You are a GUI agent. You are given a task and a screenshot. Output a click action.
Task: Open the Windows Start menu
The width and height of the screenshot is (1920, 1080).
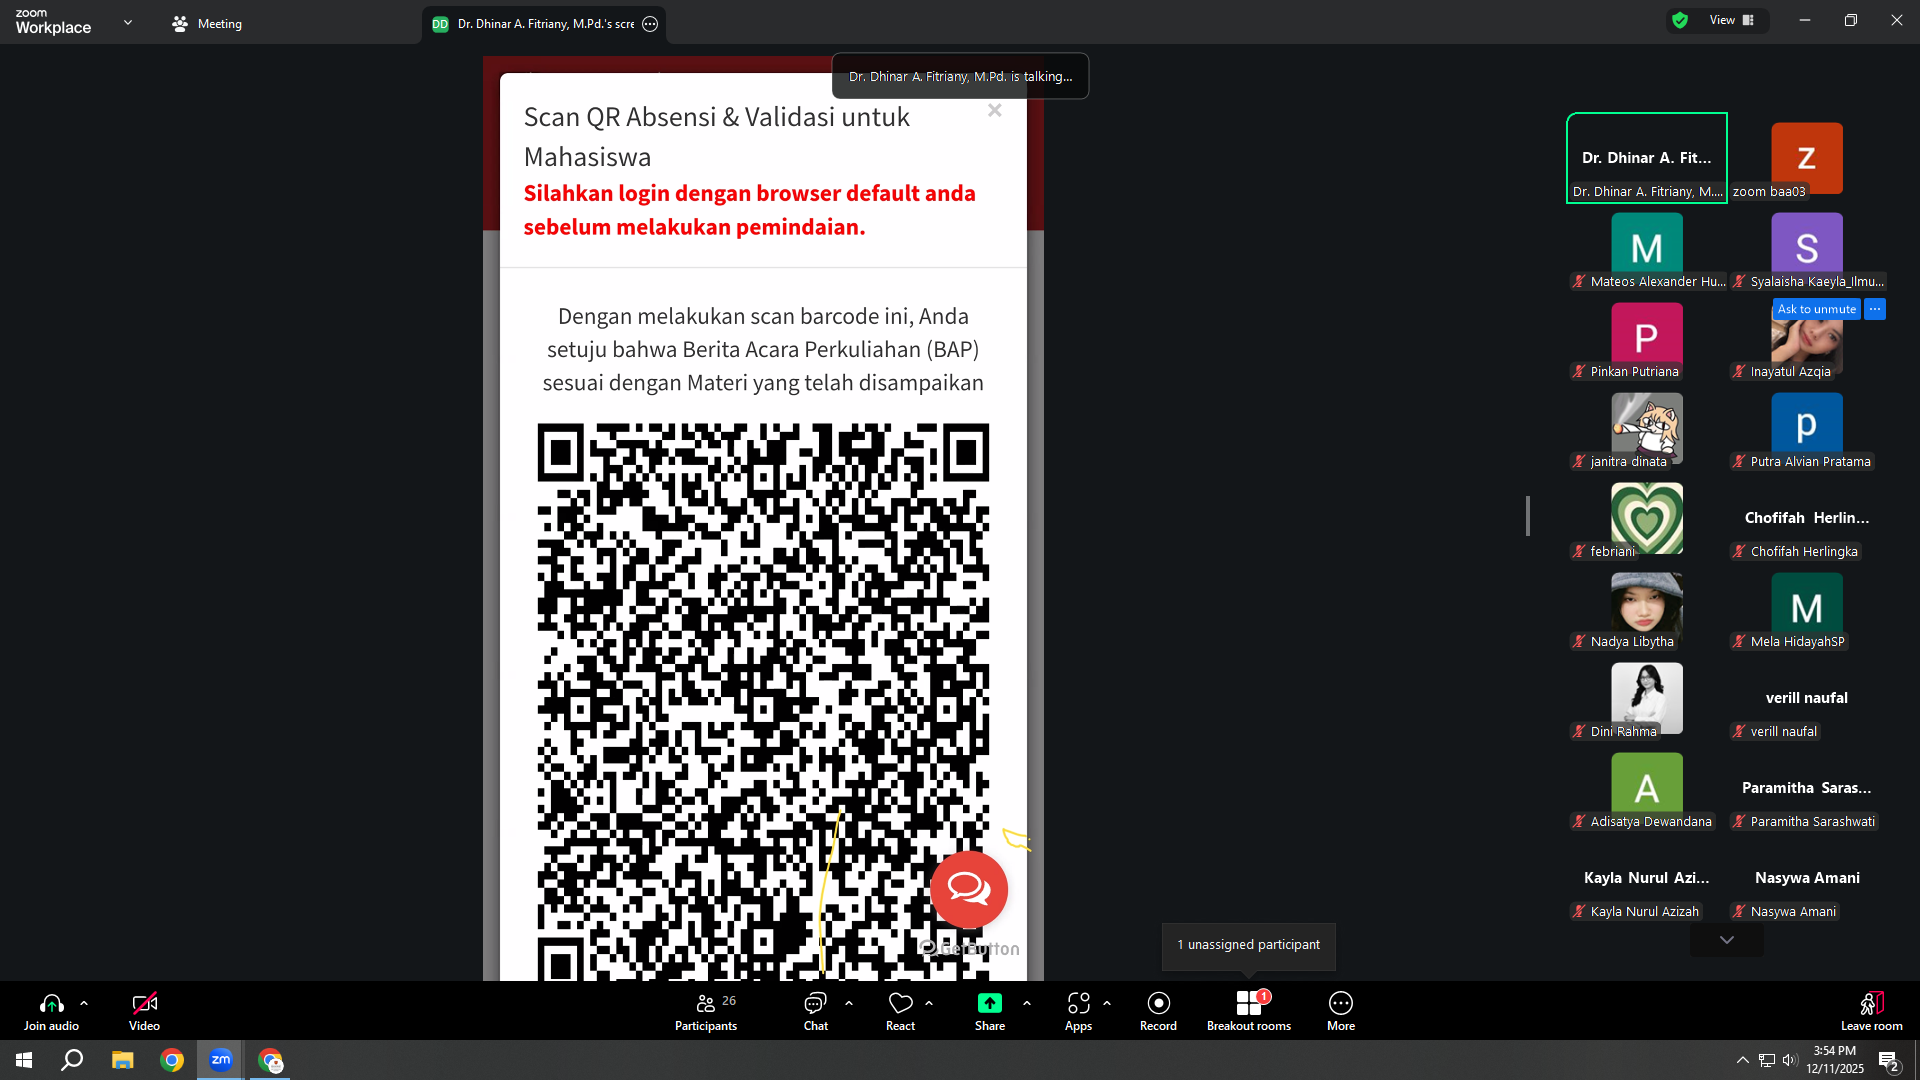[x=24, y=1060]
